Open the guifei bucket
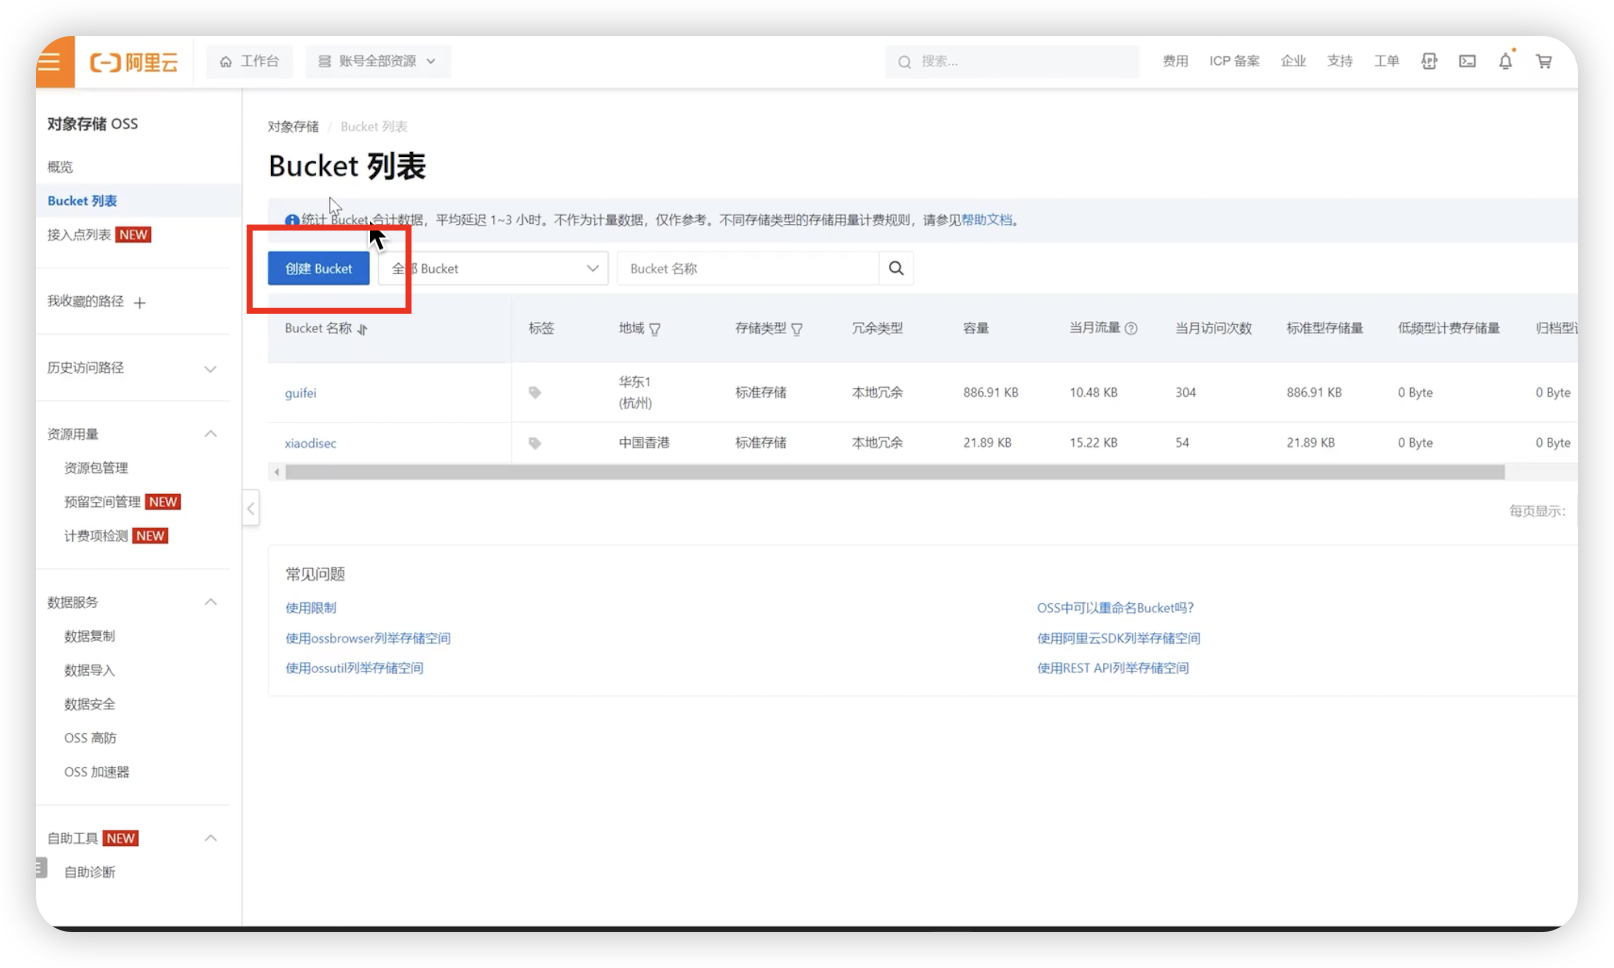 click(x=300, y=393)
